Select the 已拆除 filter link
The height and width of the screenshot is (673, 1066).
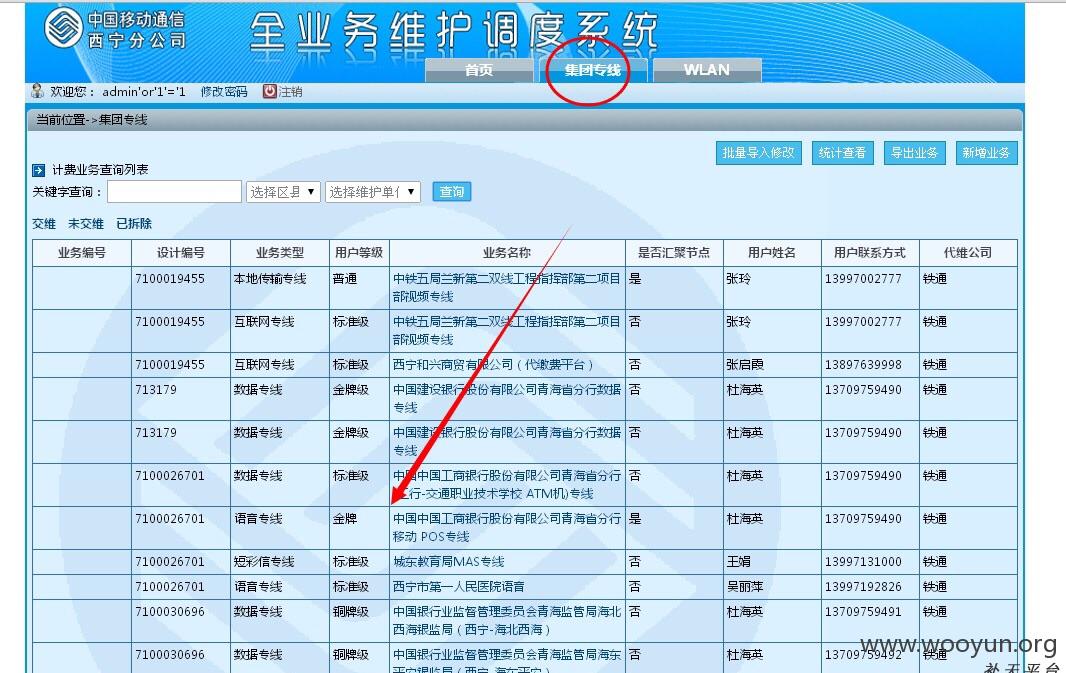(134, 224)
